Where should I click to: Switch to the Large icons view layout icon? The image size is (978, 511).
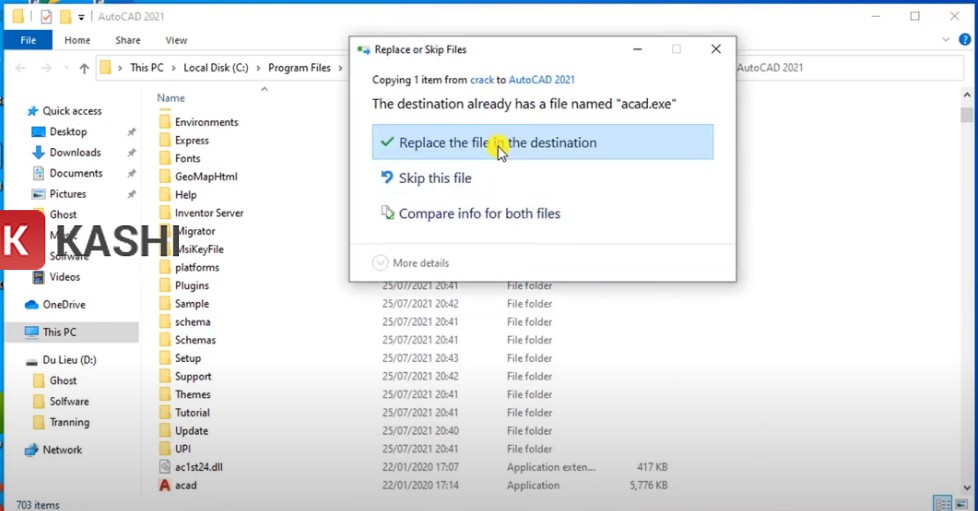[x=961, y=504]
